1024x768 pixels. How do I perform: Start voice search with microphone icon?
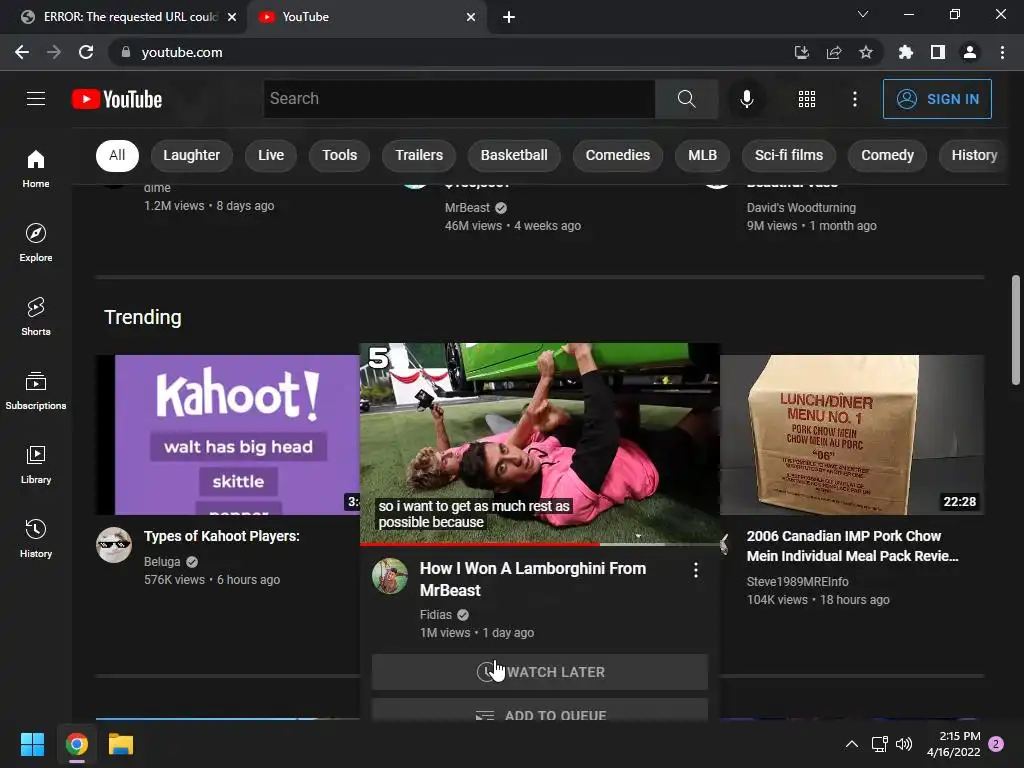[x=746, y=99]
